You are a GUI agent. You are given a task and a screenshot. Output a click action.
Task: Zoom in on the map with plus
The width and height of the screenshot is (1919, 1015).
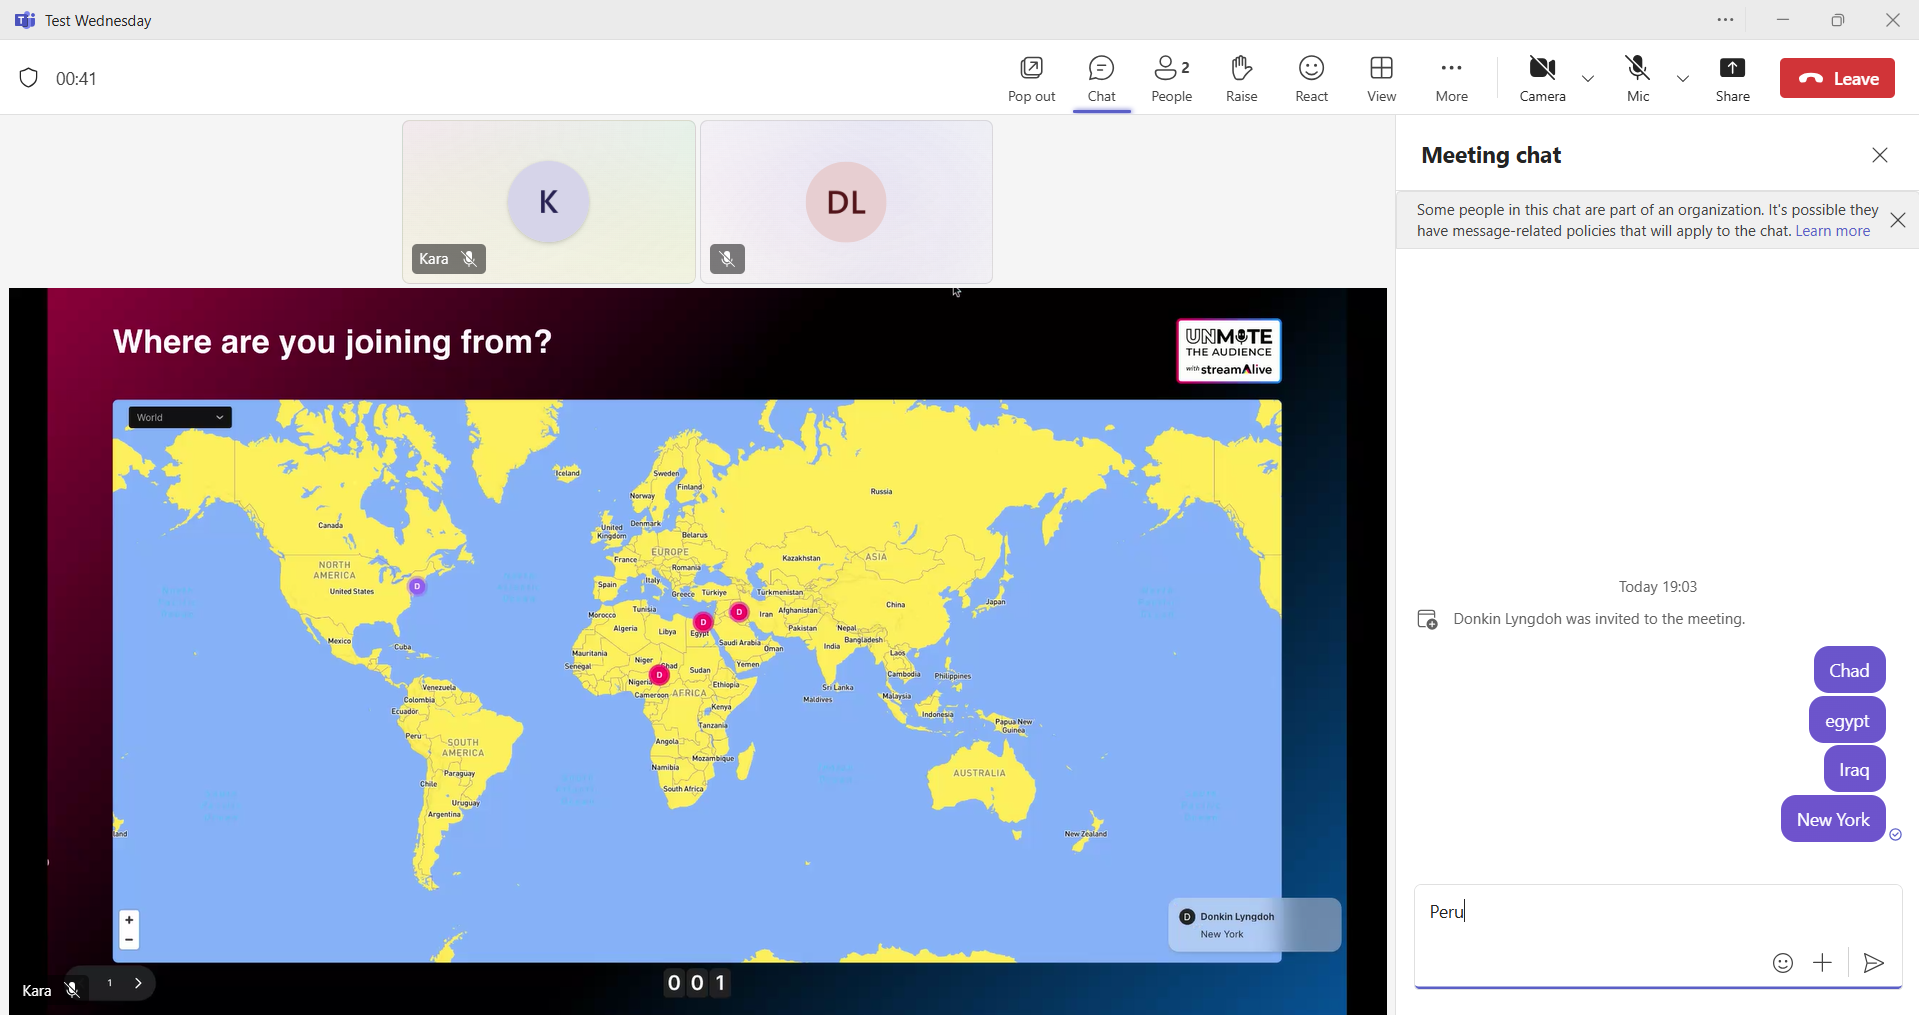coord(129,920)
